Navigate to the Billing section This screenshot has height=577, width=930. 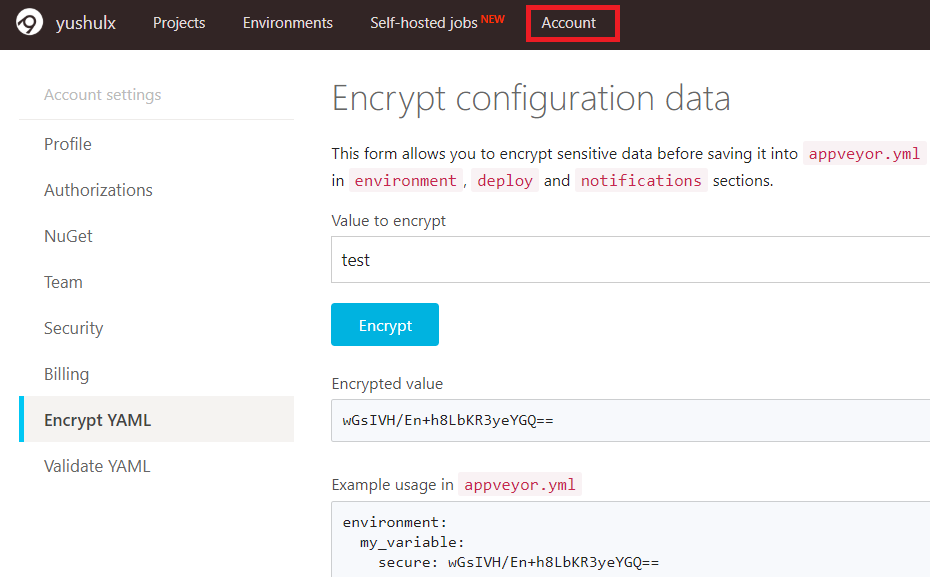tap(66, 374)
